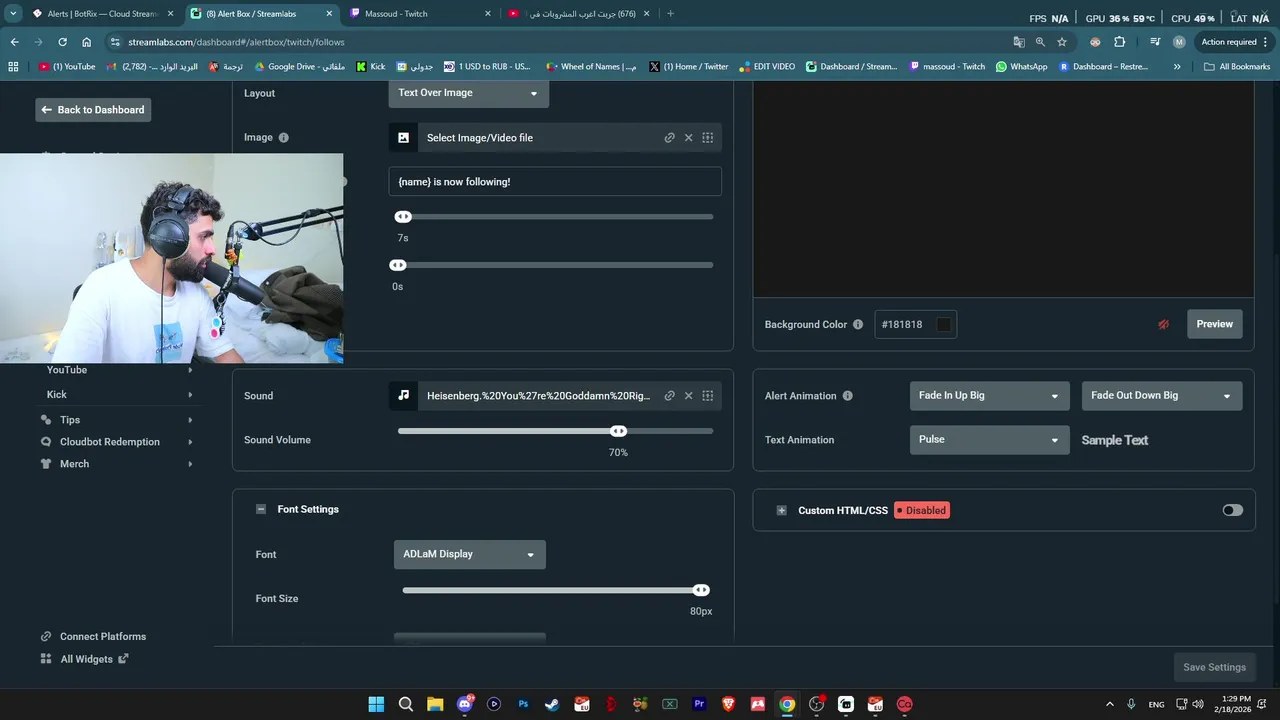
Task: Open the All Bookmarks folder
Action: [1237, 67]
